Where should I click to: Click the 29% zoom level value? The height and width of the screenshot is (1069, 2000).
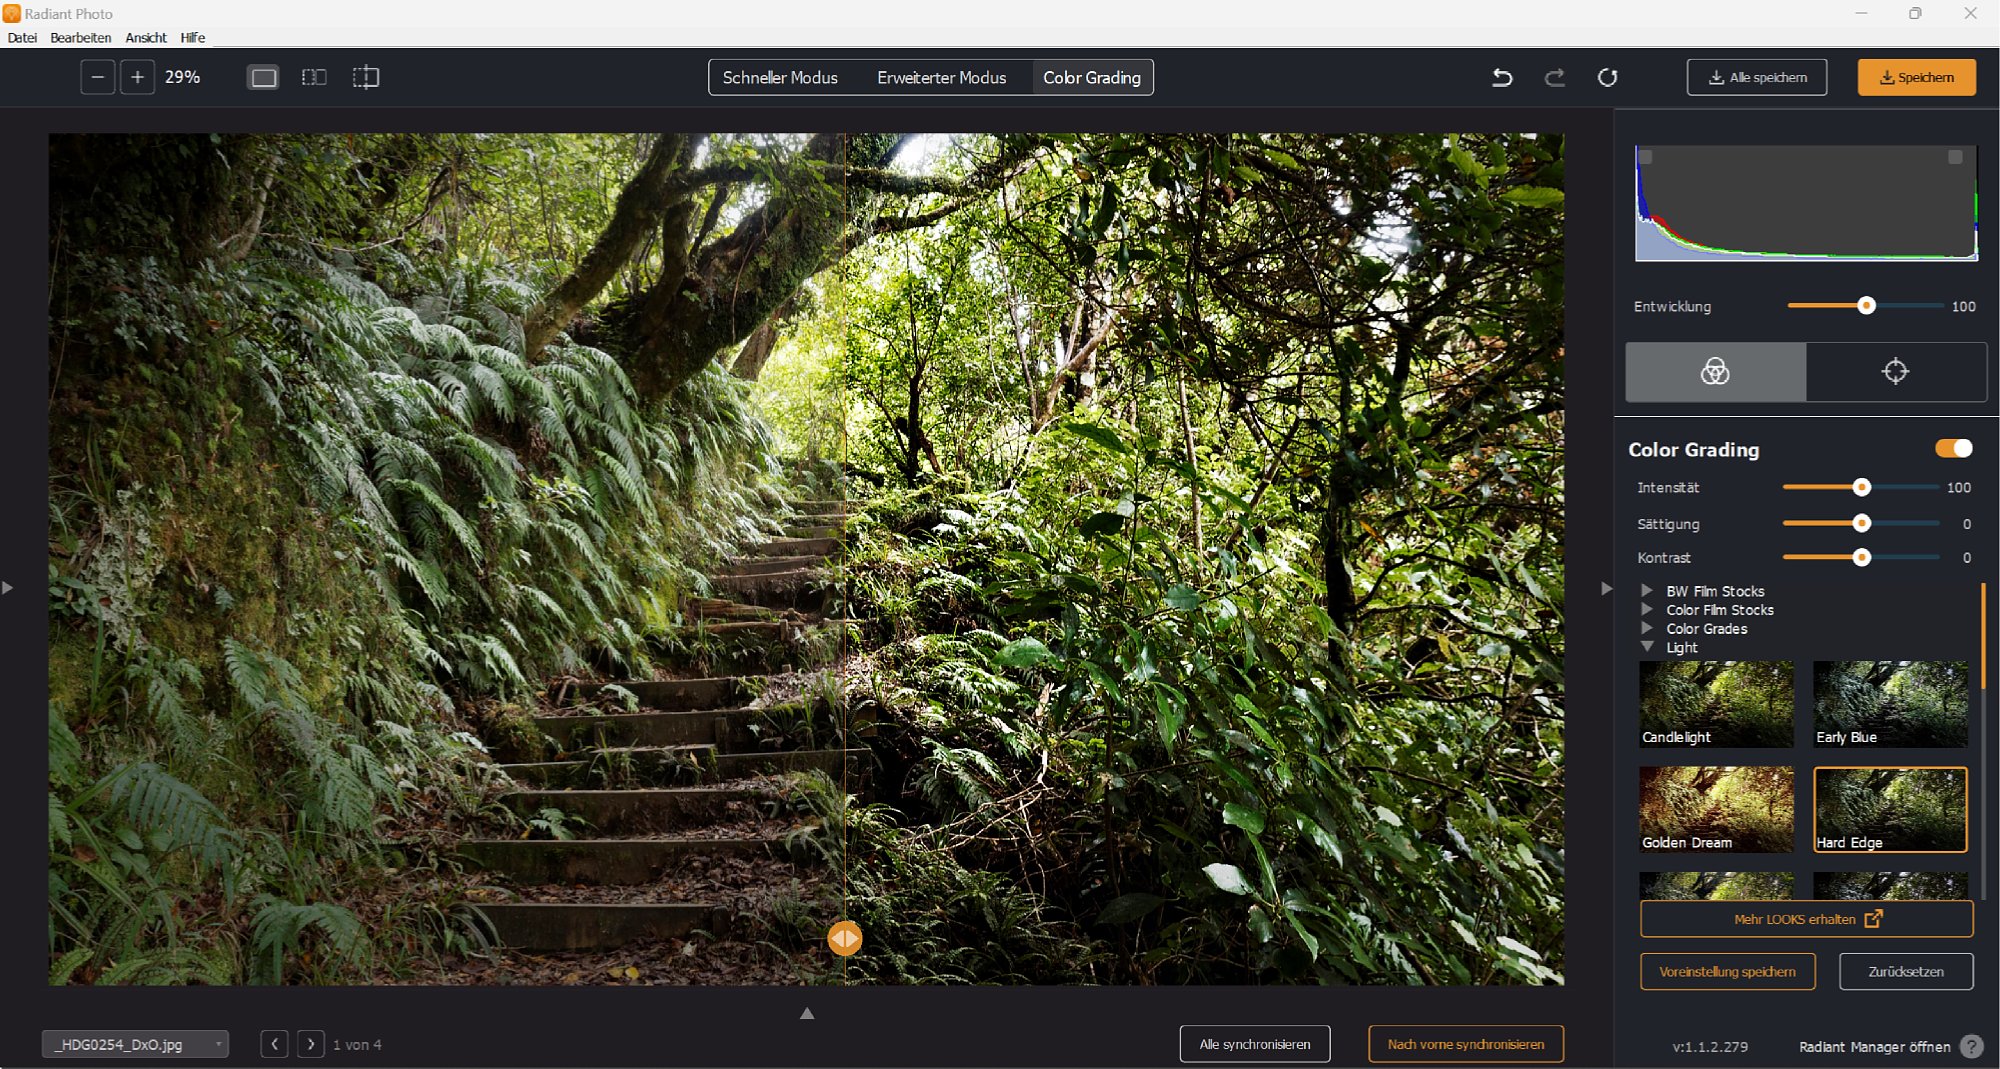click(x=183, y=77)
